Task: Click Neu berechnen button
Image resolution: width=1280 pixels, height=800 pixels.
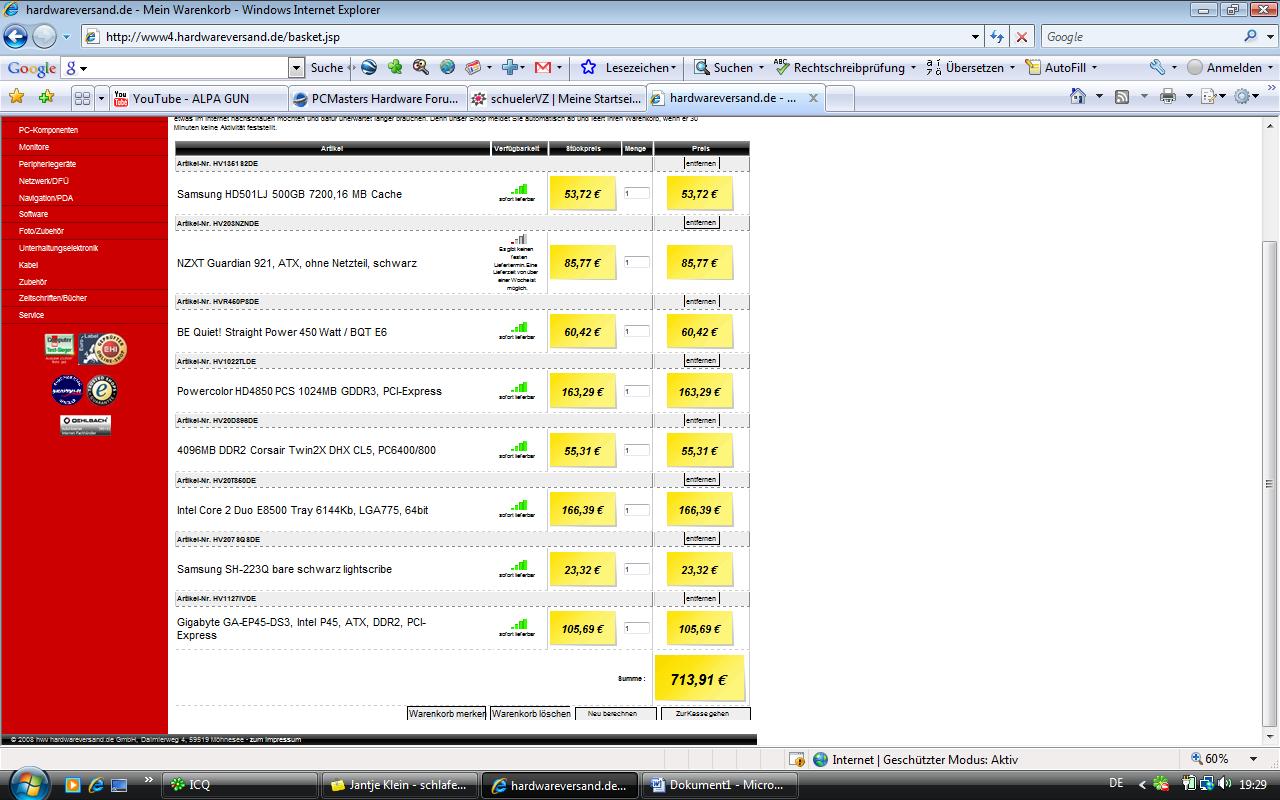Action: point(616,713)
